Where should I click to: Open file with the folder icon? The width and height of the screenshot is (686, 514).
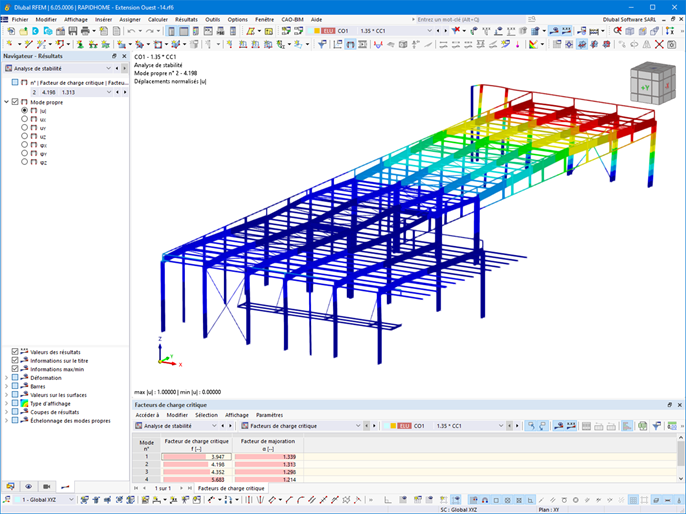(23, 31)
